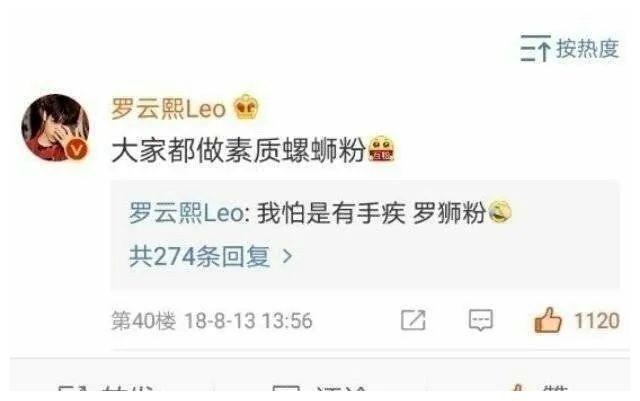Share the comment via forward icon

[x=413, y=320]
